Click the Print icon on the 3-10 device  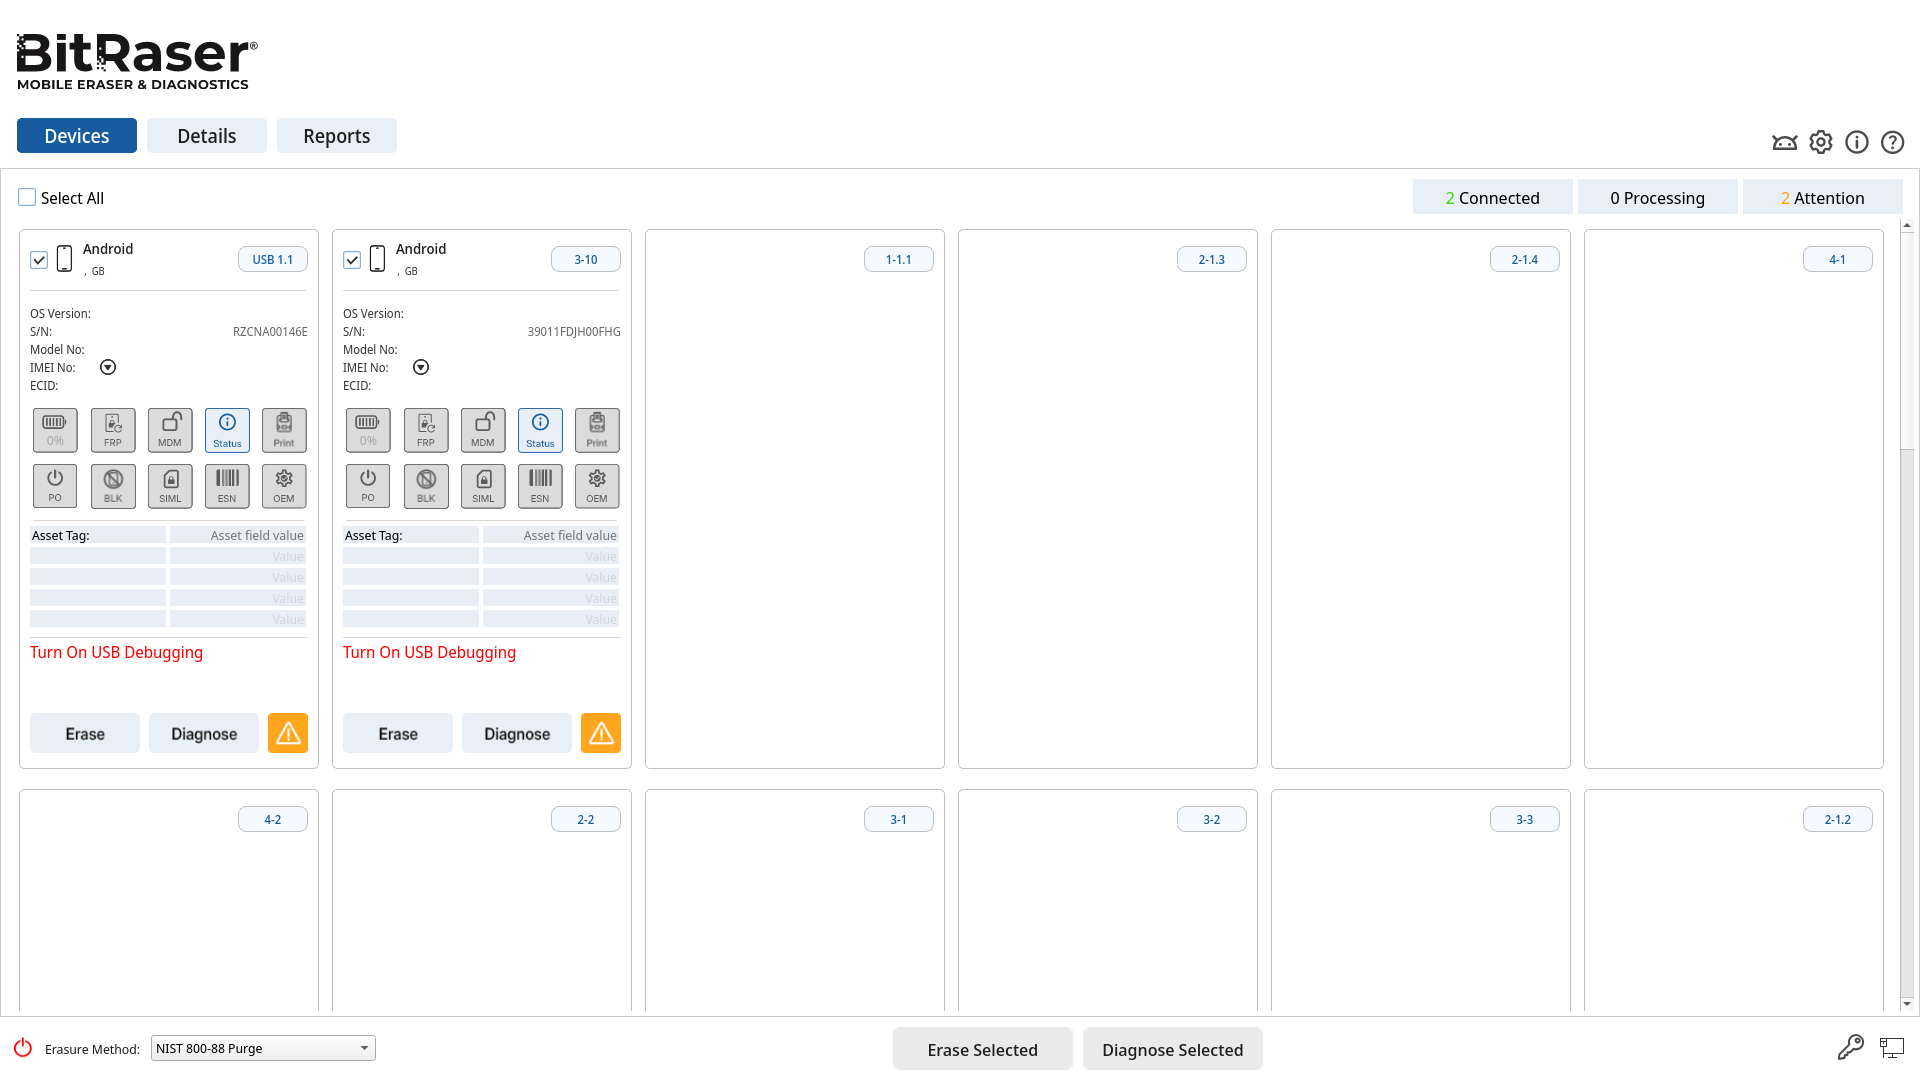click(x=597, y=430)
